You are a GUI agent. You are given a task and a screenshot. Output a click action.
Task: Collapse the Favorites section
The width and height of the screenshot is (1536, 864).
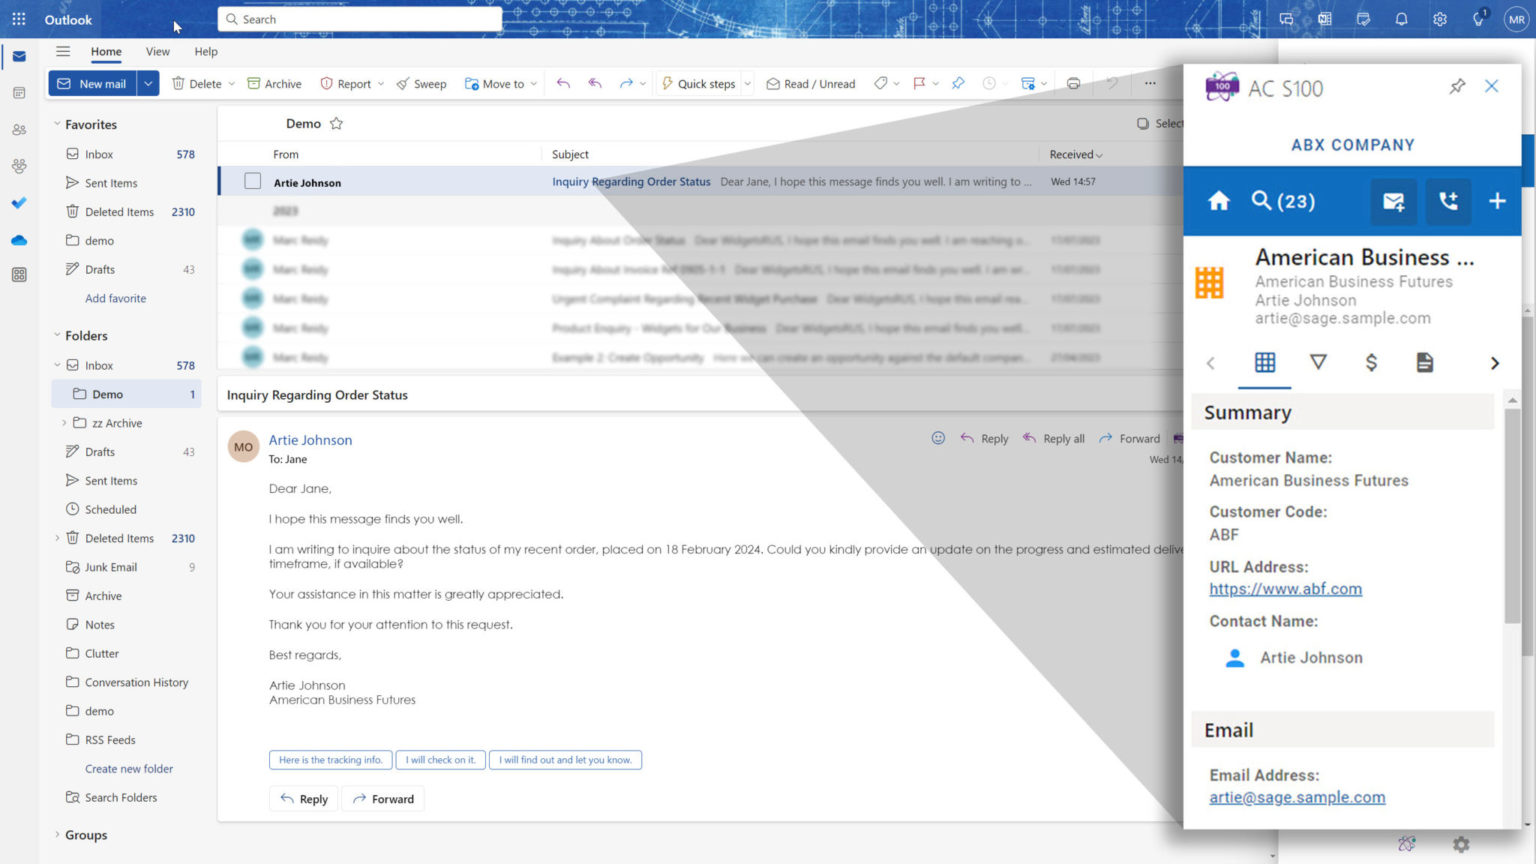click(x=57, y=125)
